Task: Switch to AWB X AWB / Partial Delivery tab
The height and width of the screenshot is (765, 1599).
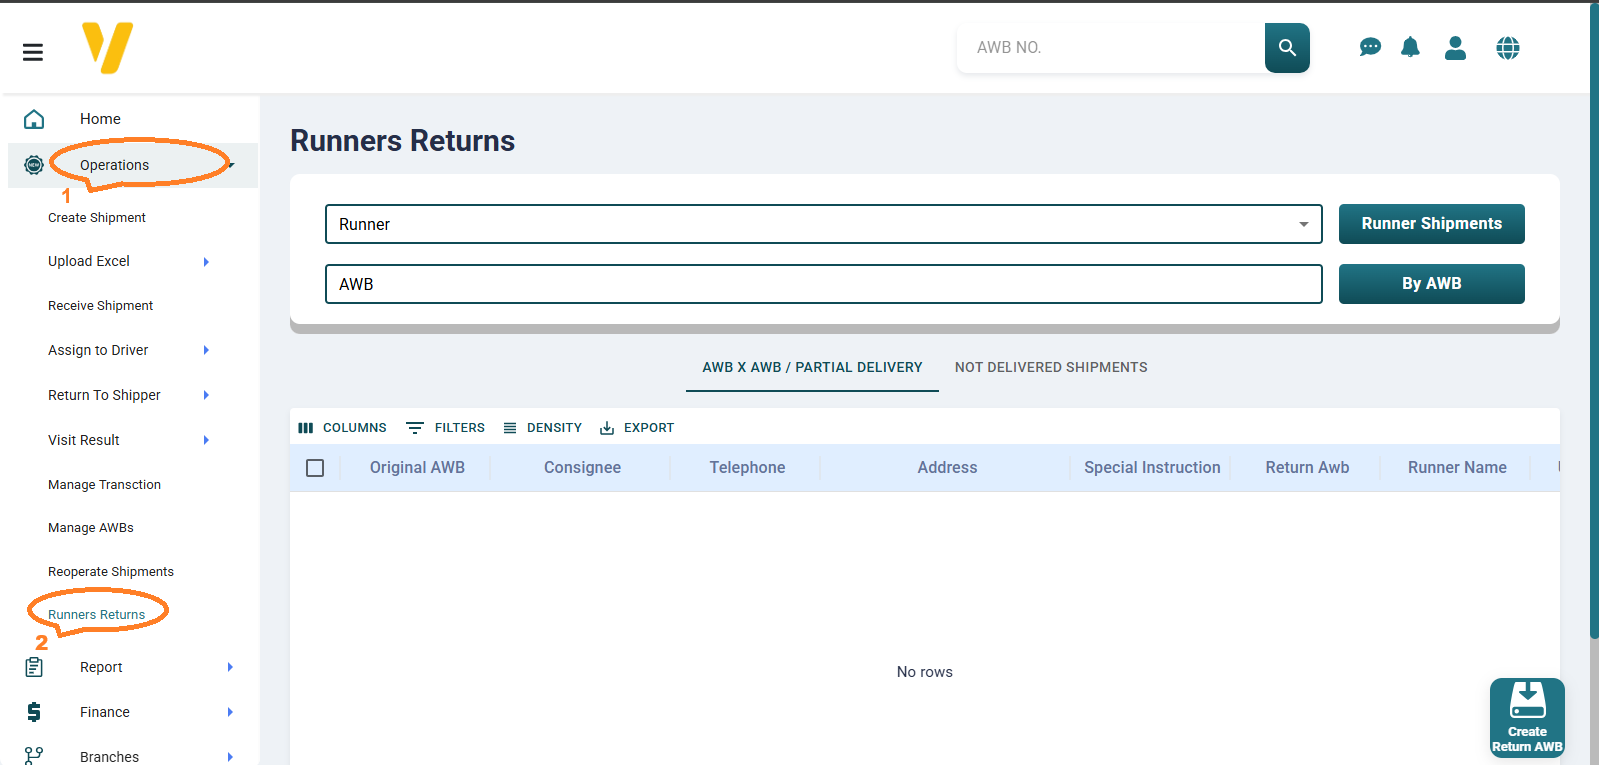Action: click(x=812, y=367)
